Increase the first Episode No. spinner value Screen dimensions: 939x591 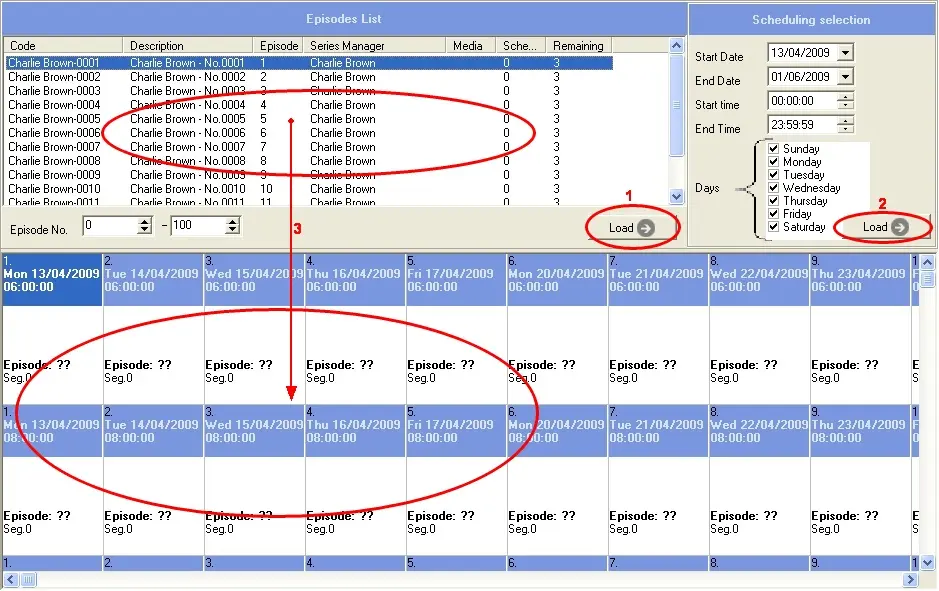[144, 222]
